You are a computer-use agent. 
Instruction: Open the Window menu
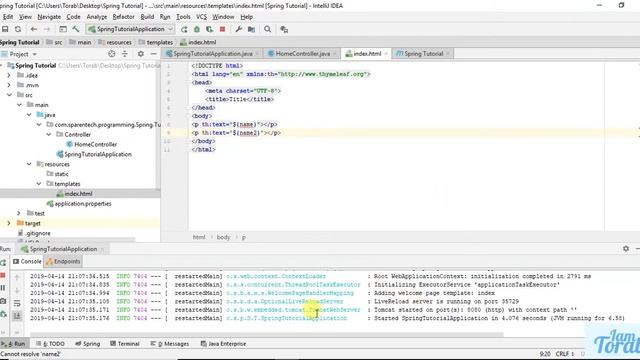pyautogui.click(x=223, y=17)
